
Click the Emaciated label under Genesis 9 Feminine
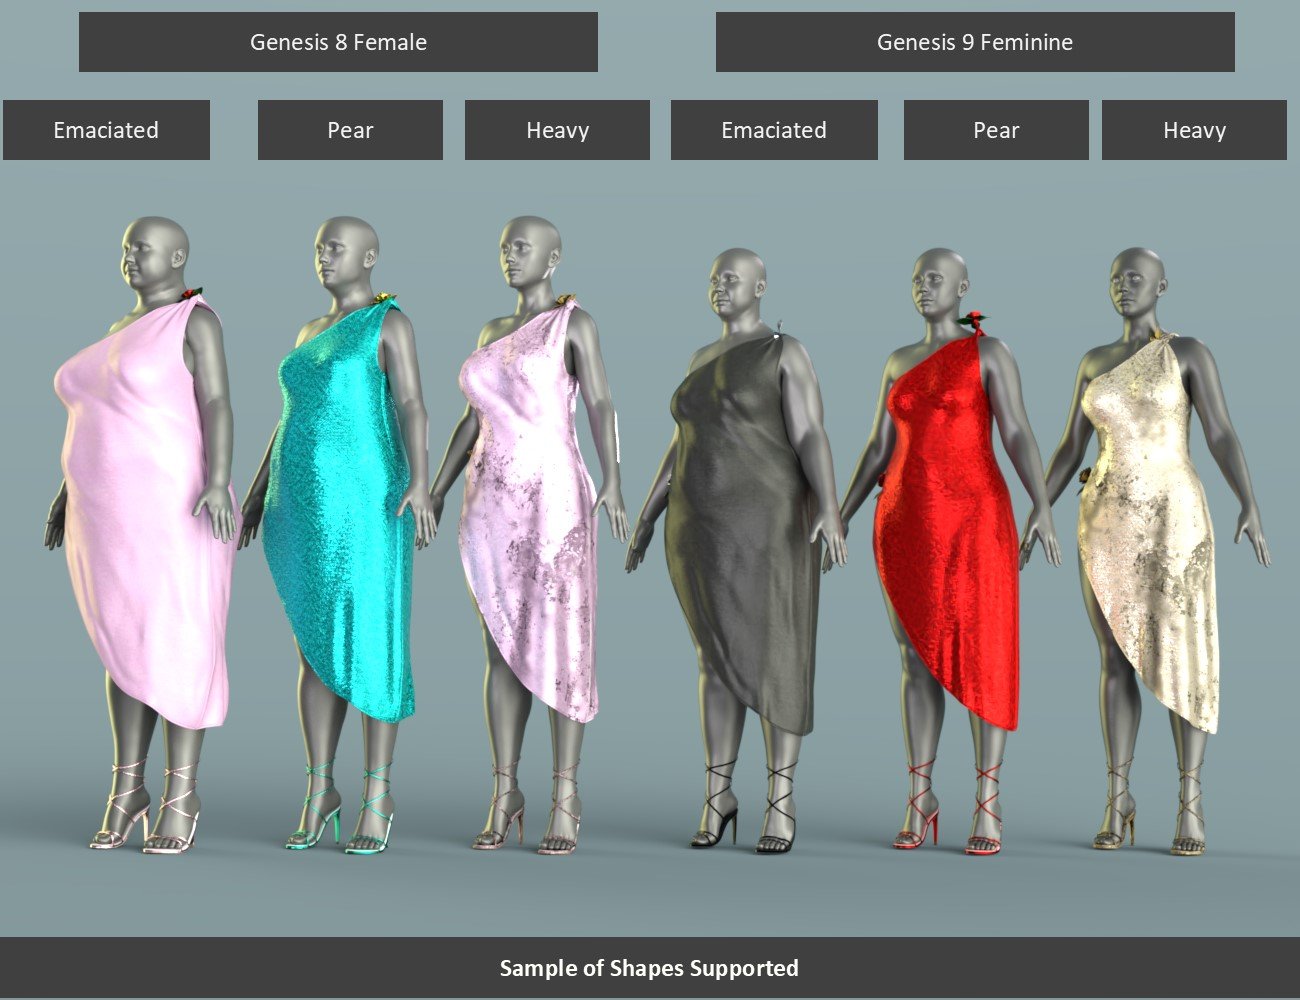tap(775, 130)
